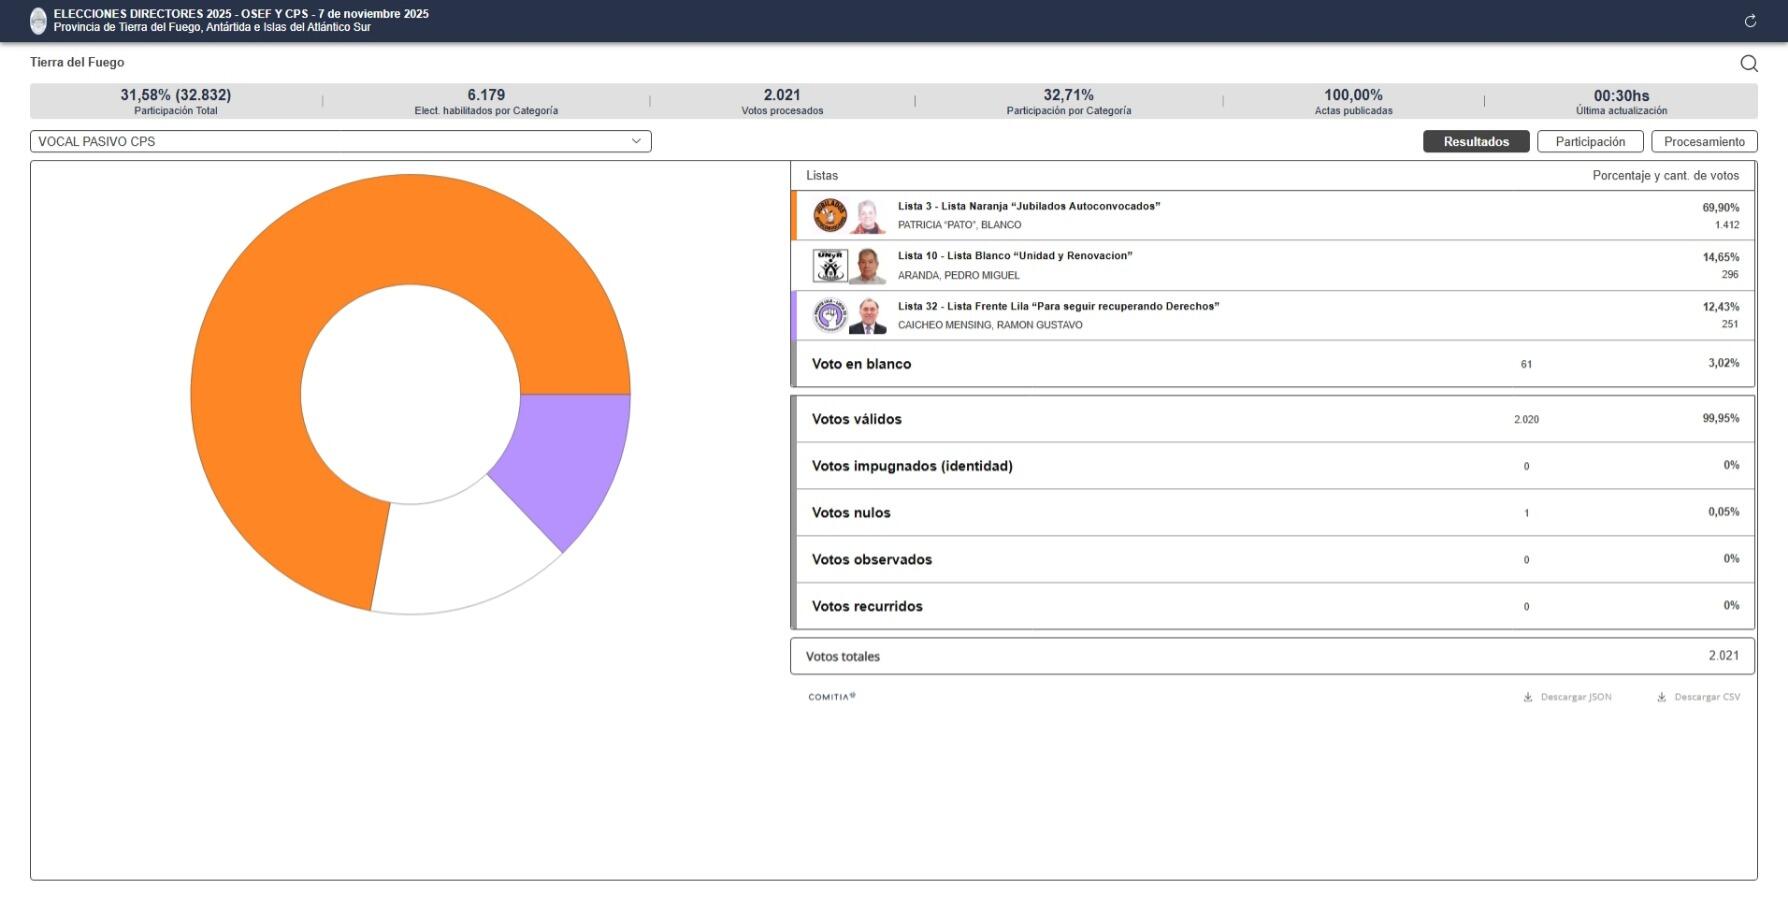Click Lista 32 Frente Lila logo
This screenshot has width=1788, height=899.
click(829, 315)
